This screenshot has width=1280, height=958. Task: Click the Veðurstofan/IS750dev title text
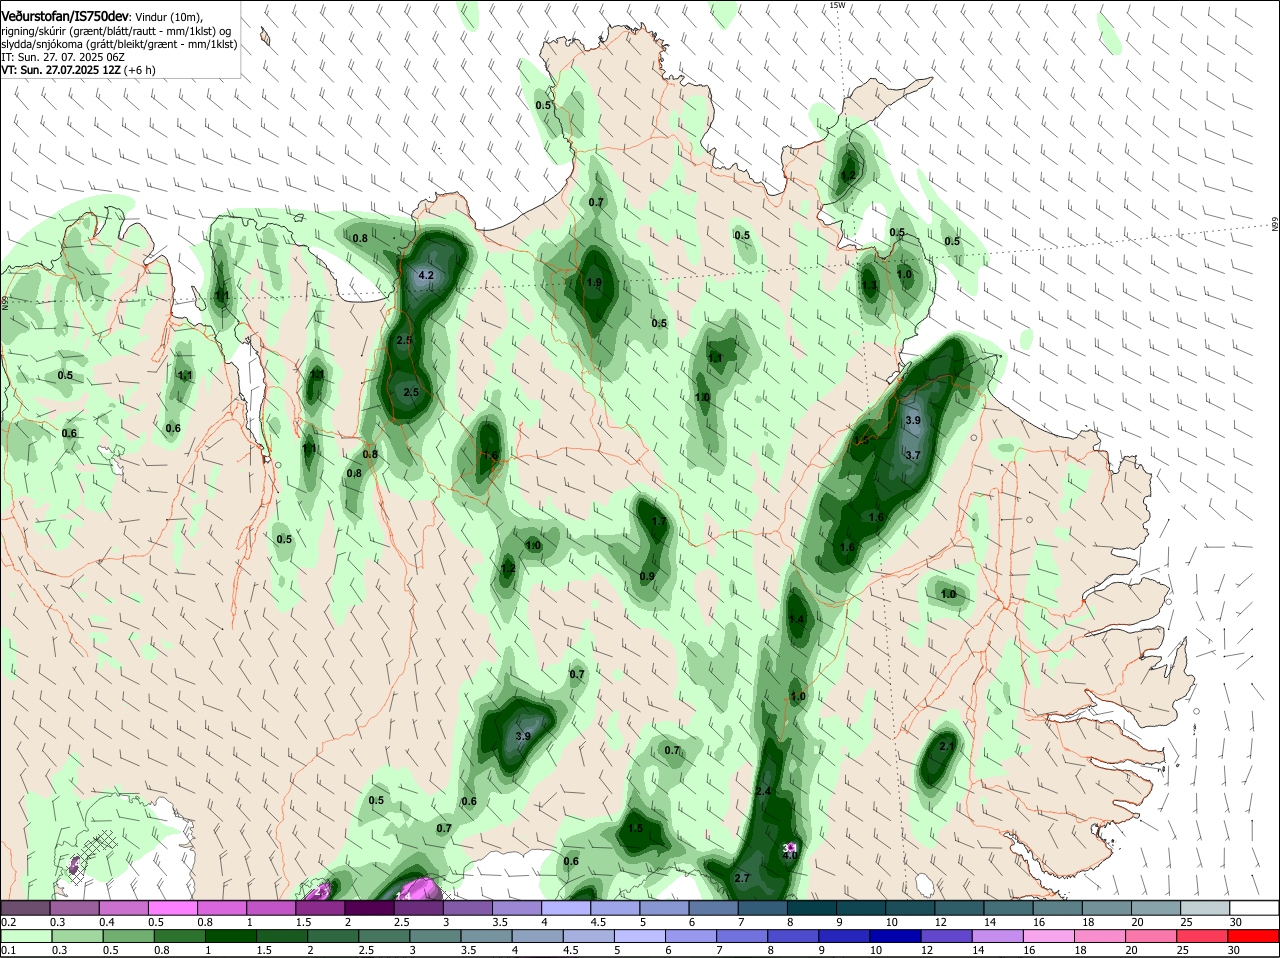(65, 16)
